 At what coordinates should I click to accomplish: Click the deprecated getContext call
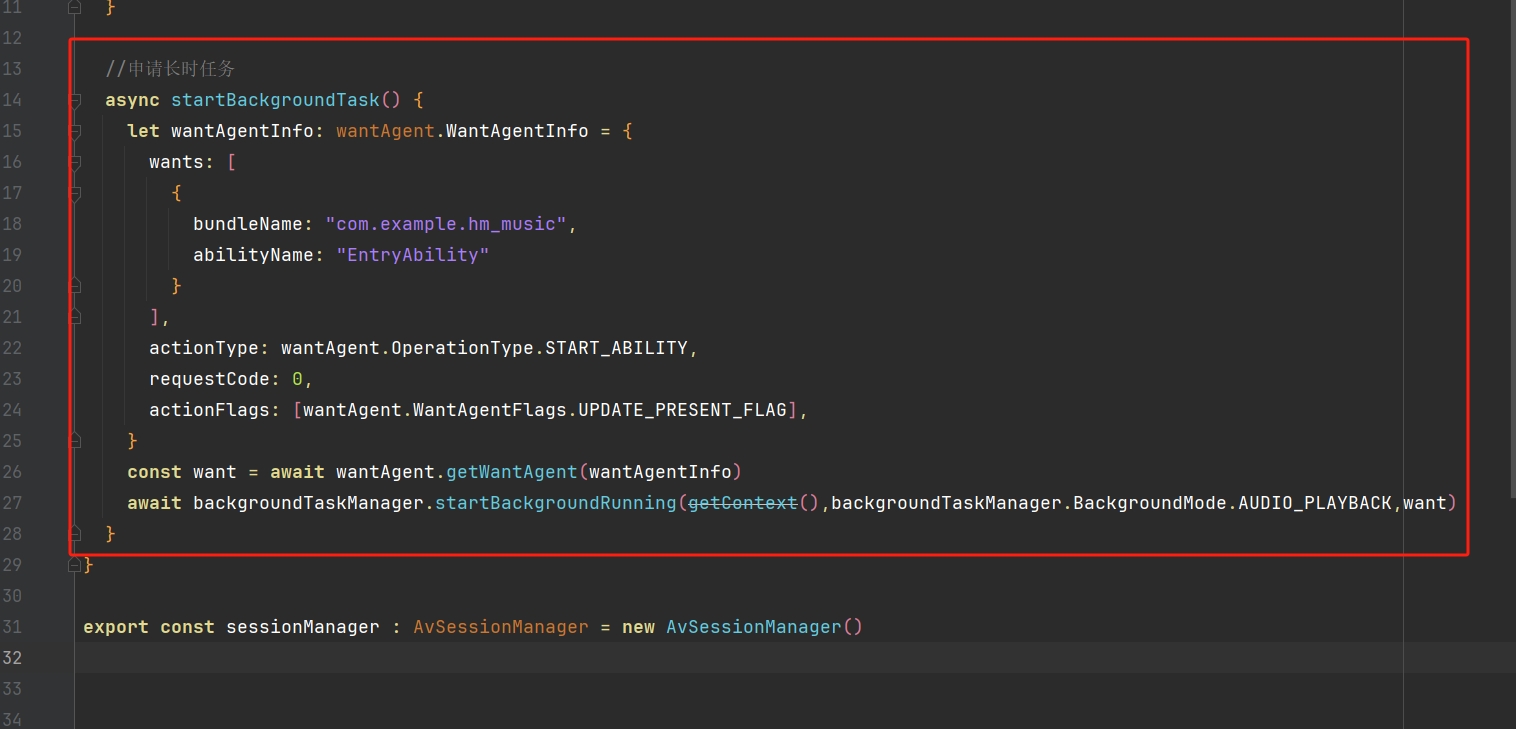[742, 503]
